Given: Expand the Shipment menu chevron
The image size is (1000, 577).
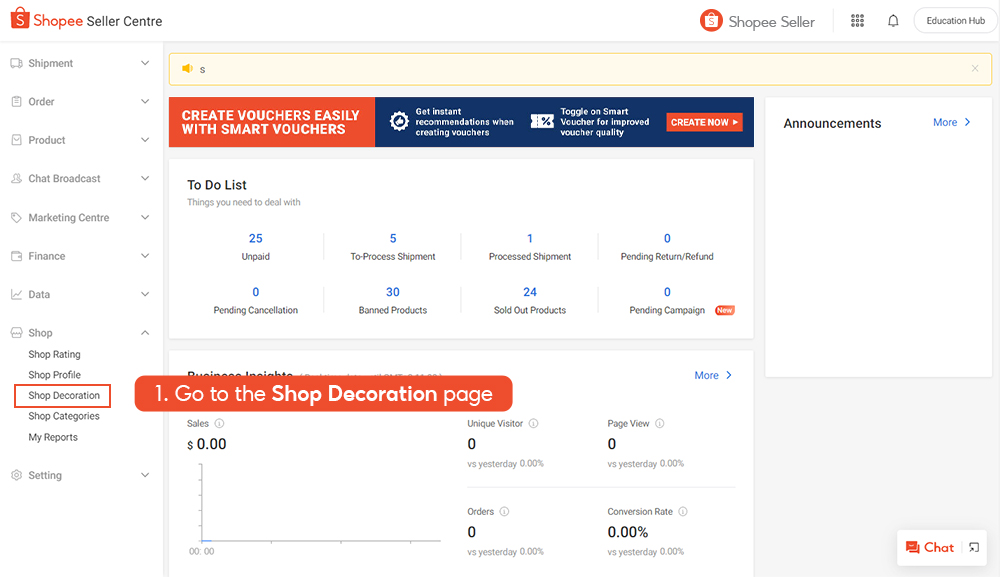Looking at the screenshot, I should tap(145, 63).
